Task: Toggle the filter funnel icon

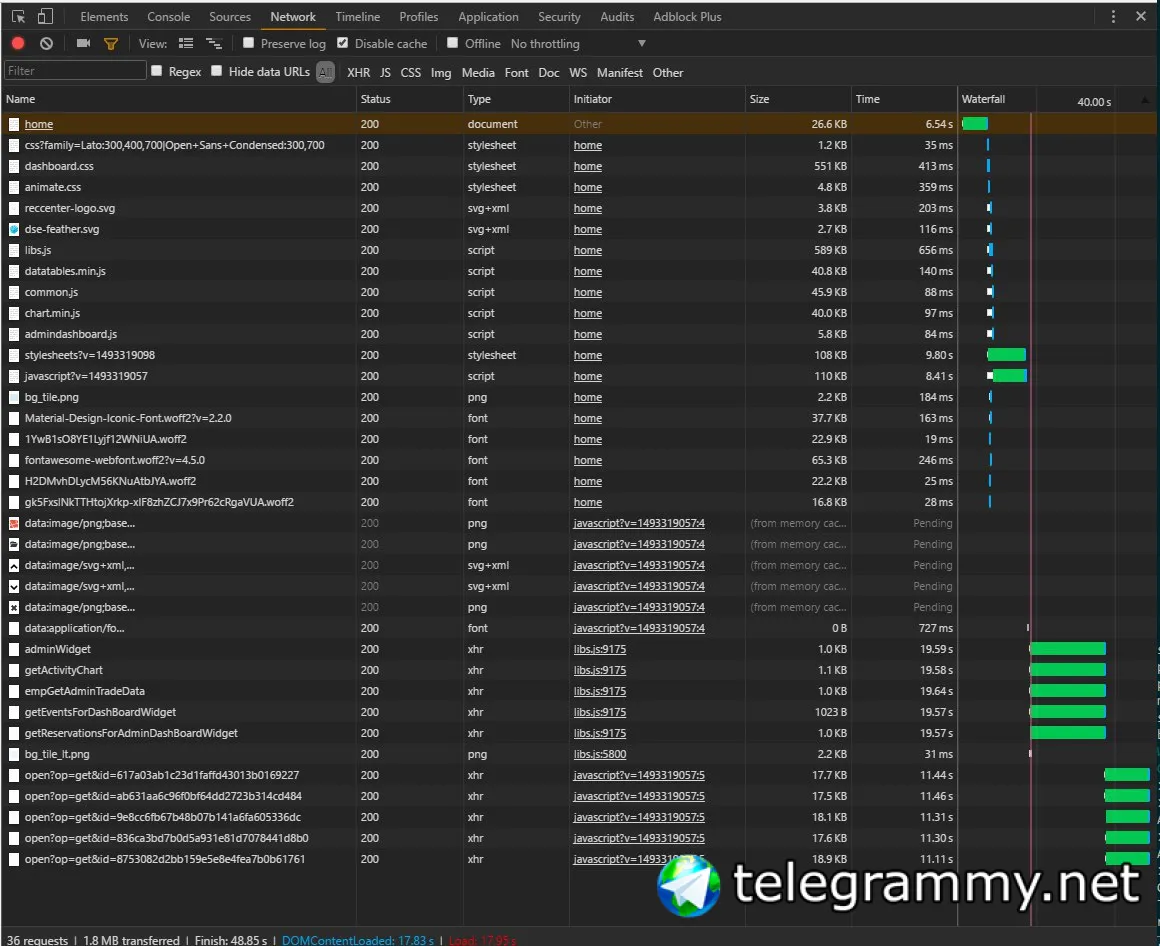Action: 111,44
